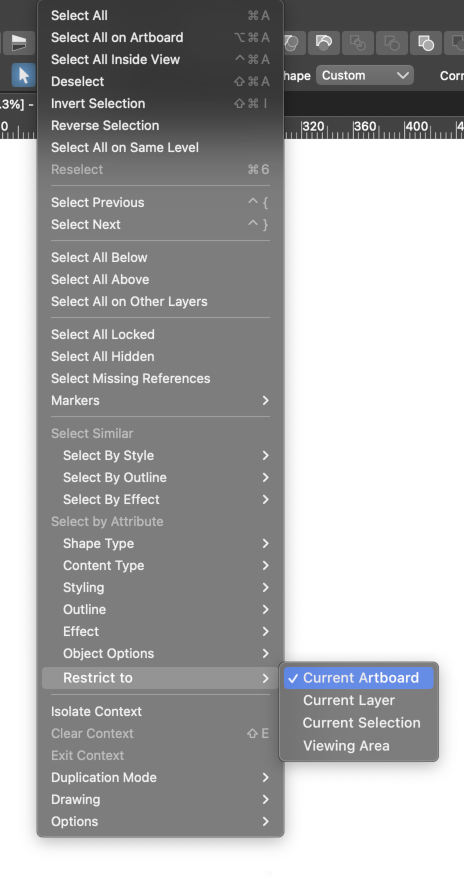Choose Select All on Artboard
Screen dimensions: 464x877
pos(160,37)
